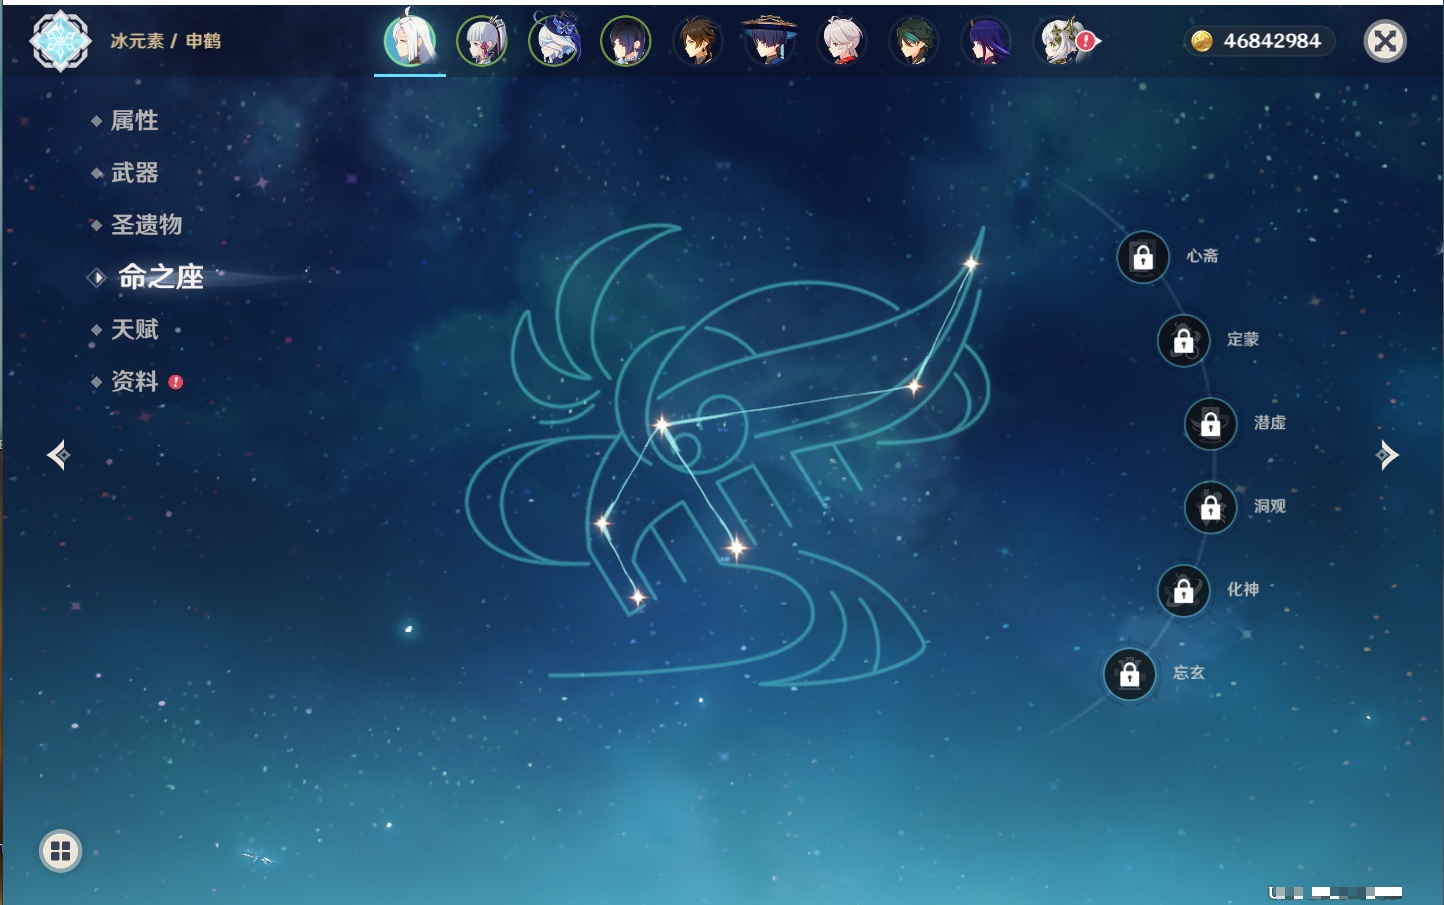Open locked constellation 潜虚 lock icon

click(1211, 424)
